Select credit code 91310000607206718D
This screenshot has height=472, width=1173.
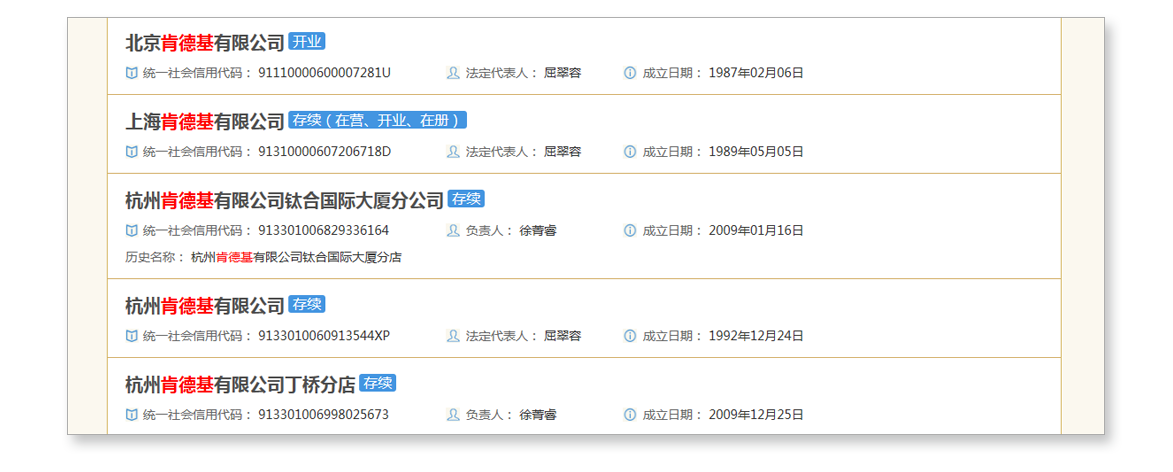tap(324, 152)
